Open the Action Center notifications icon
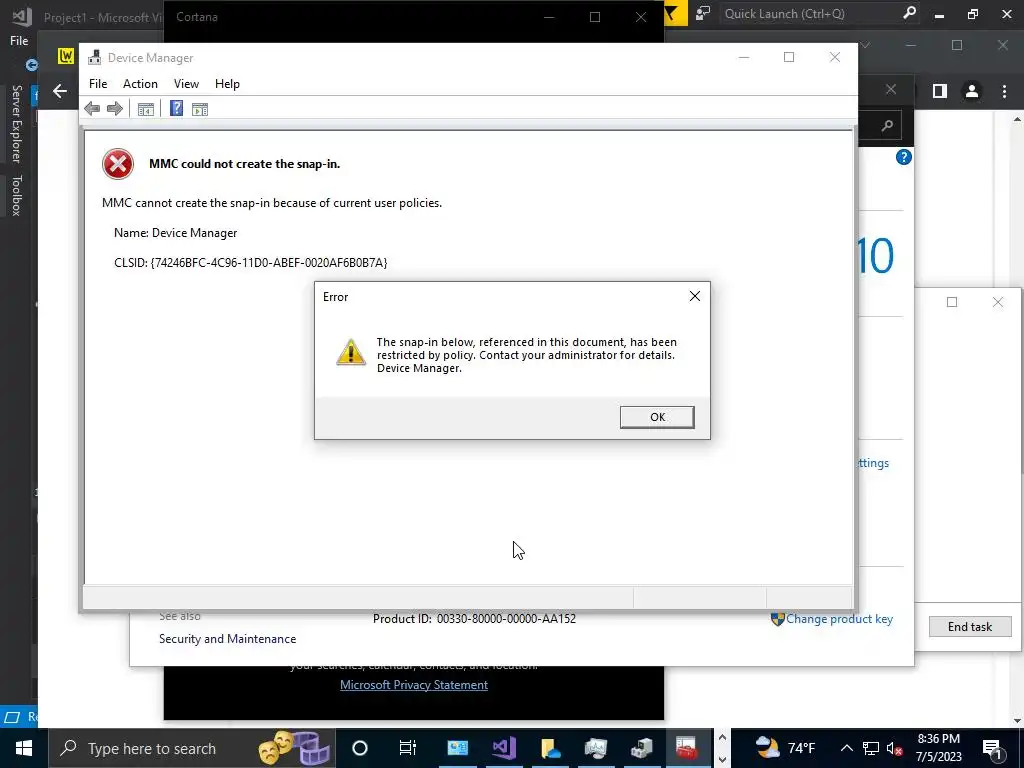The image size is (1024, 768). (x=993, y=749)
